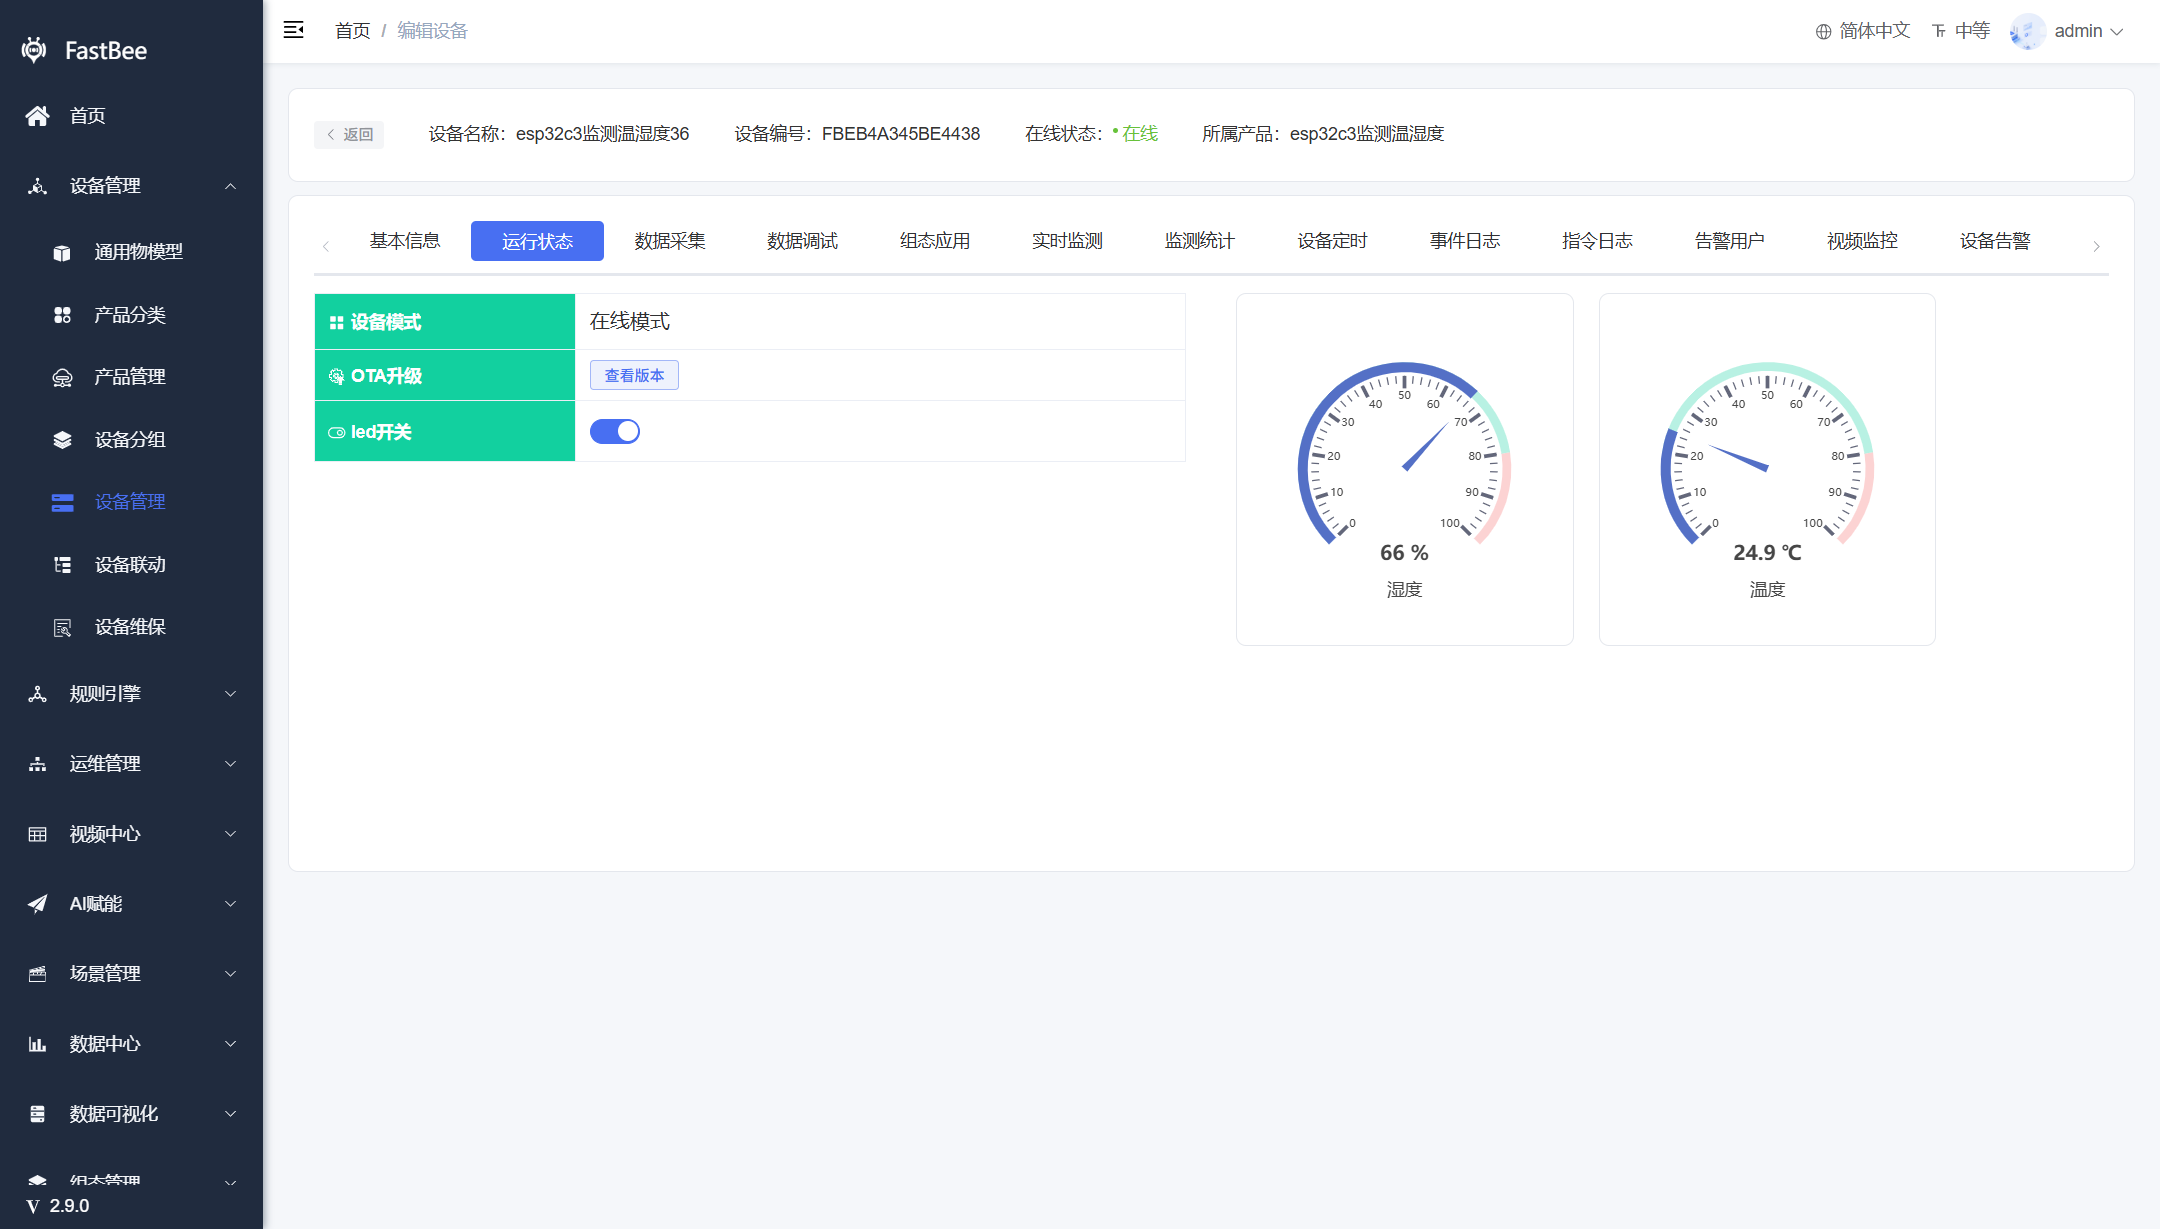Click the highlighted 设备管理 submenu icon
This screenshot has width=2160, height=1229.
tap(62, 503)
